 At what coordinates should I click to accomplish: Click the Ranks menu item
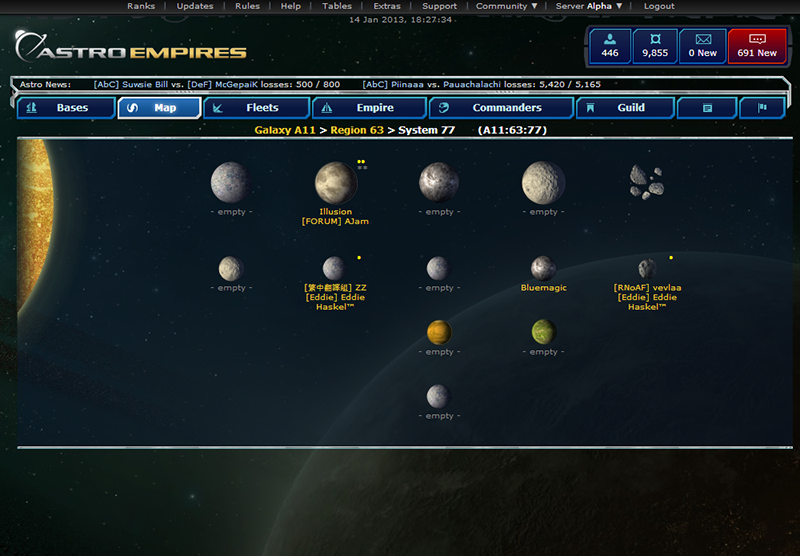(x=141, y=6)
